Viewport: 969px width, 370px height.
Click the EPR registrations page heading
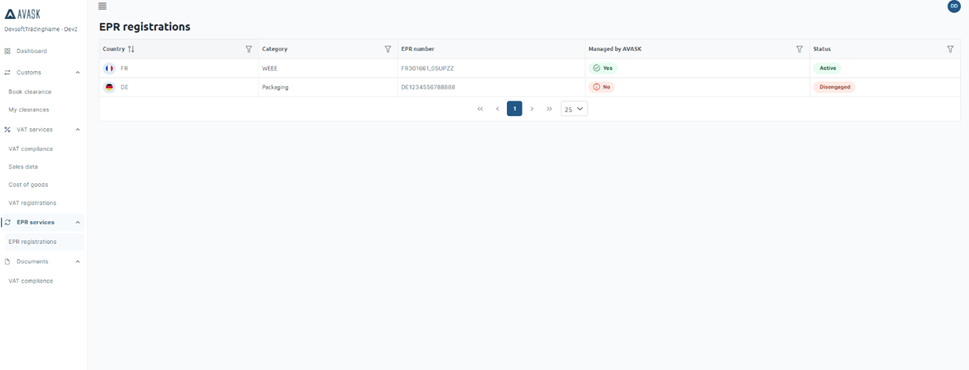[x=145, y=27]
